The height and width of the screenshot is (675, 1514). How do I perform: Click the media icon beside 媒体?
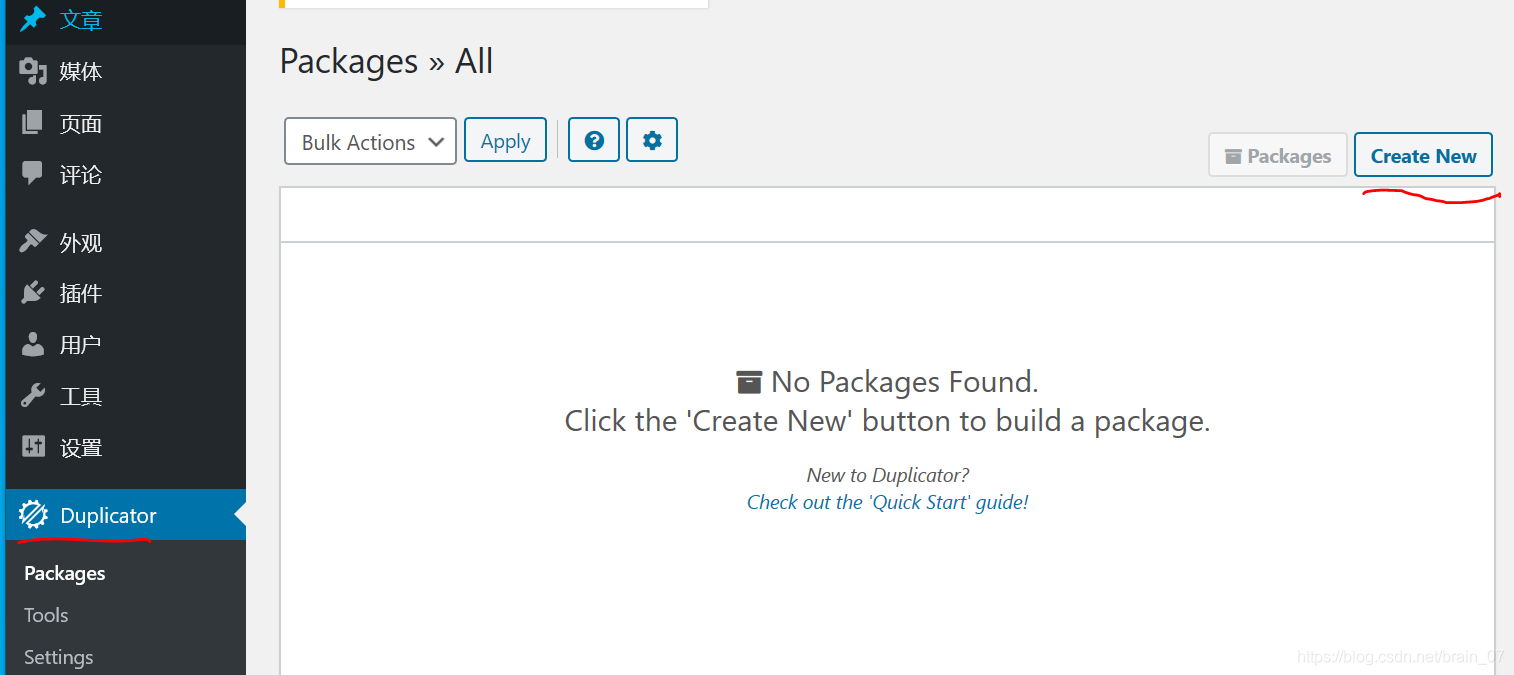click(33, 71)
